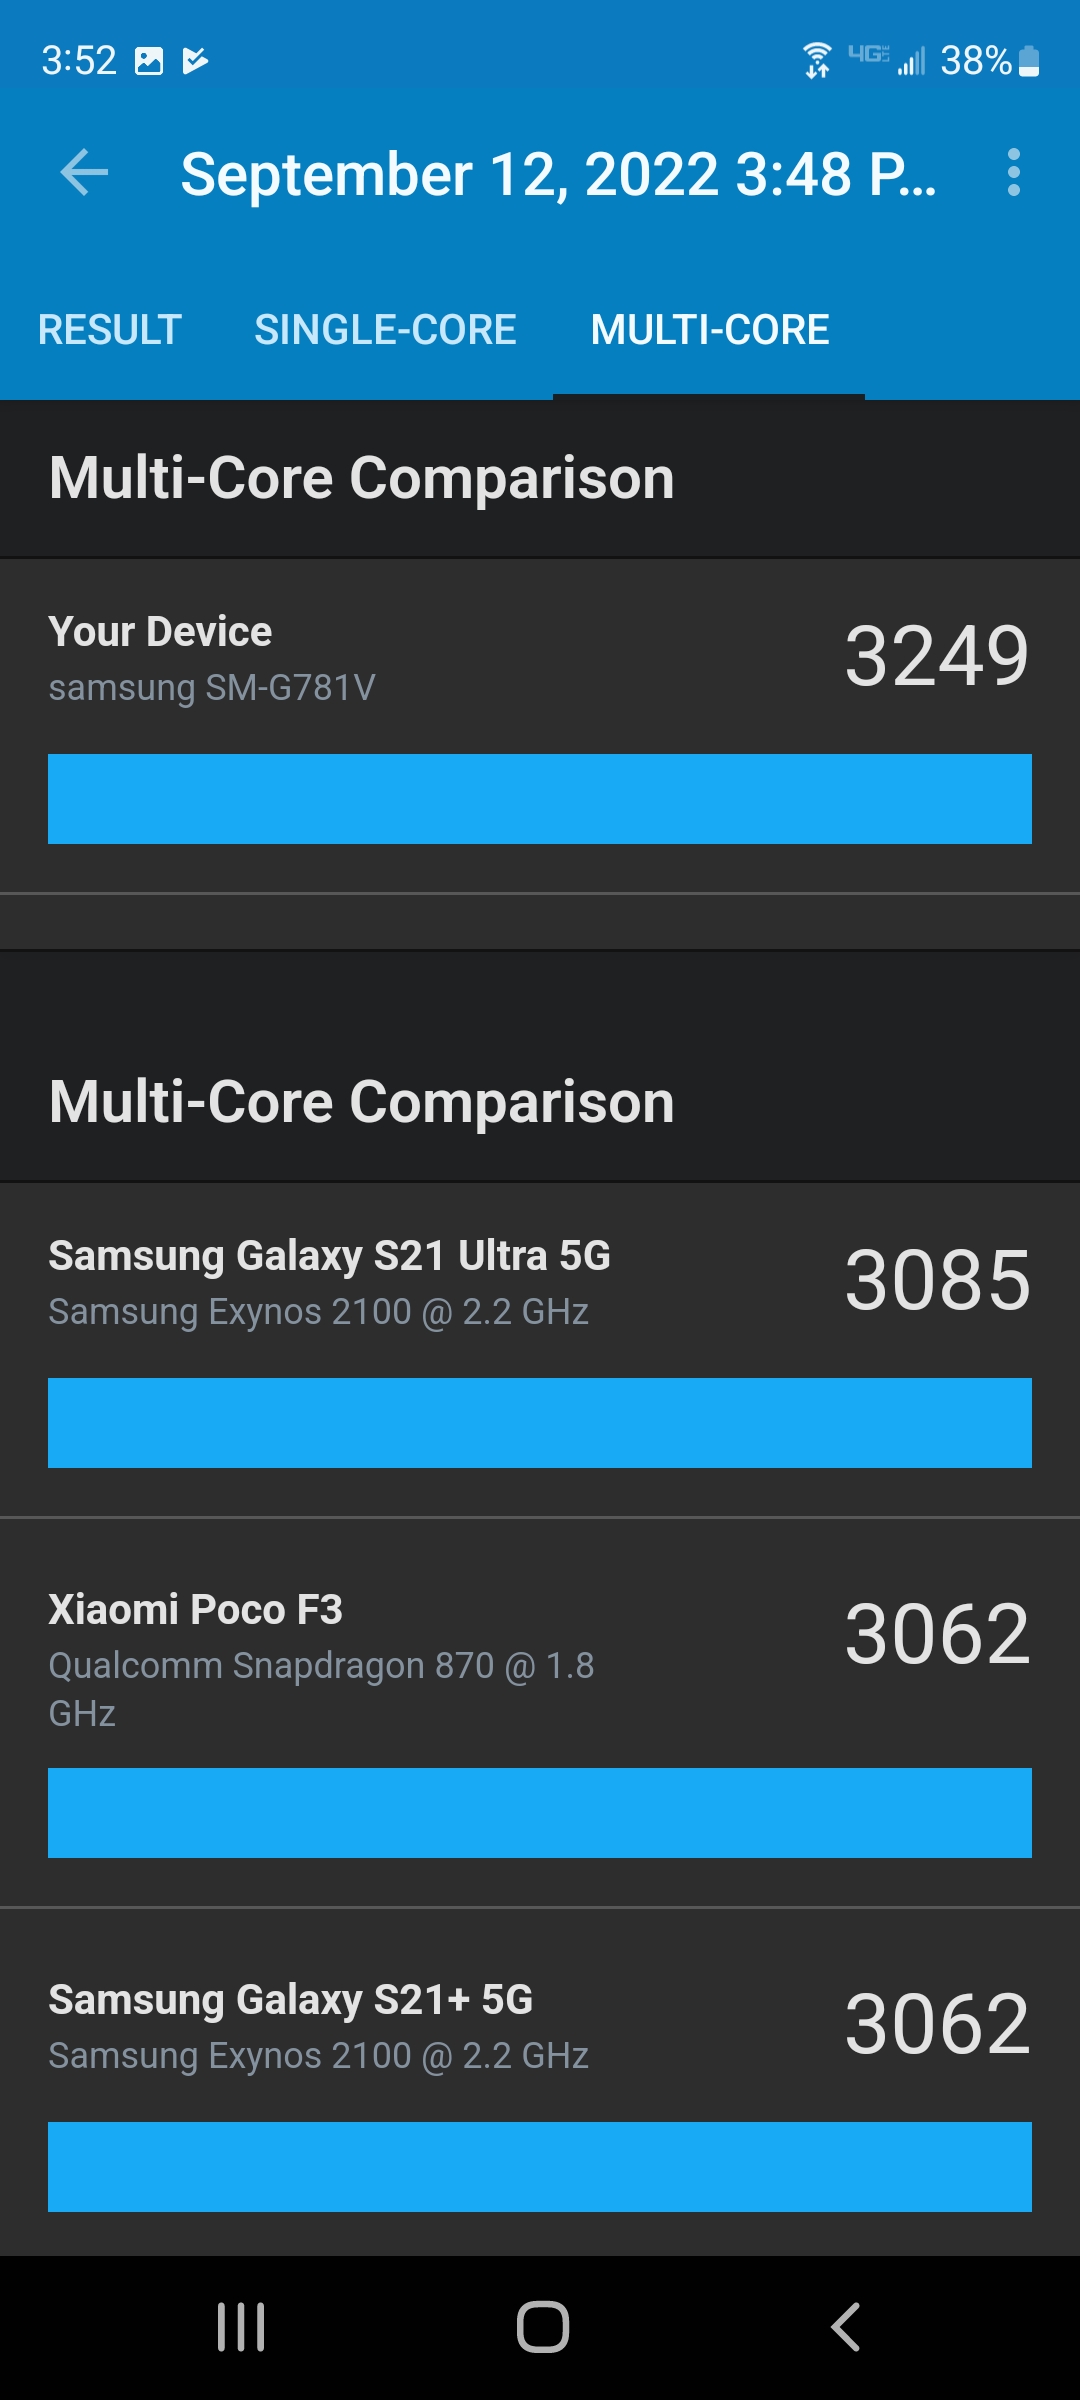Tap the image notification icon
Screen dimensions: 1080x2400
[149, 61]
